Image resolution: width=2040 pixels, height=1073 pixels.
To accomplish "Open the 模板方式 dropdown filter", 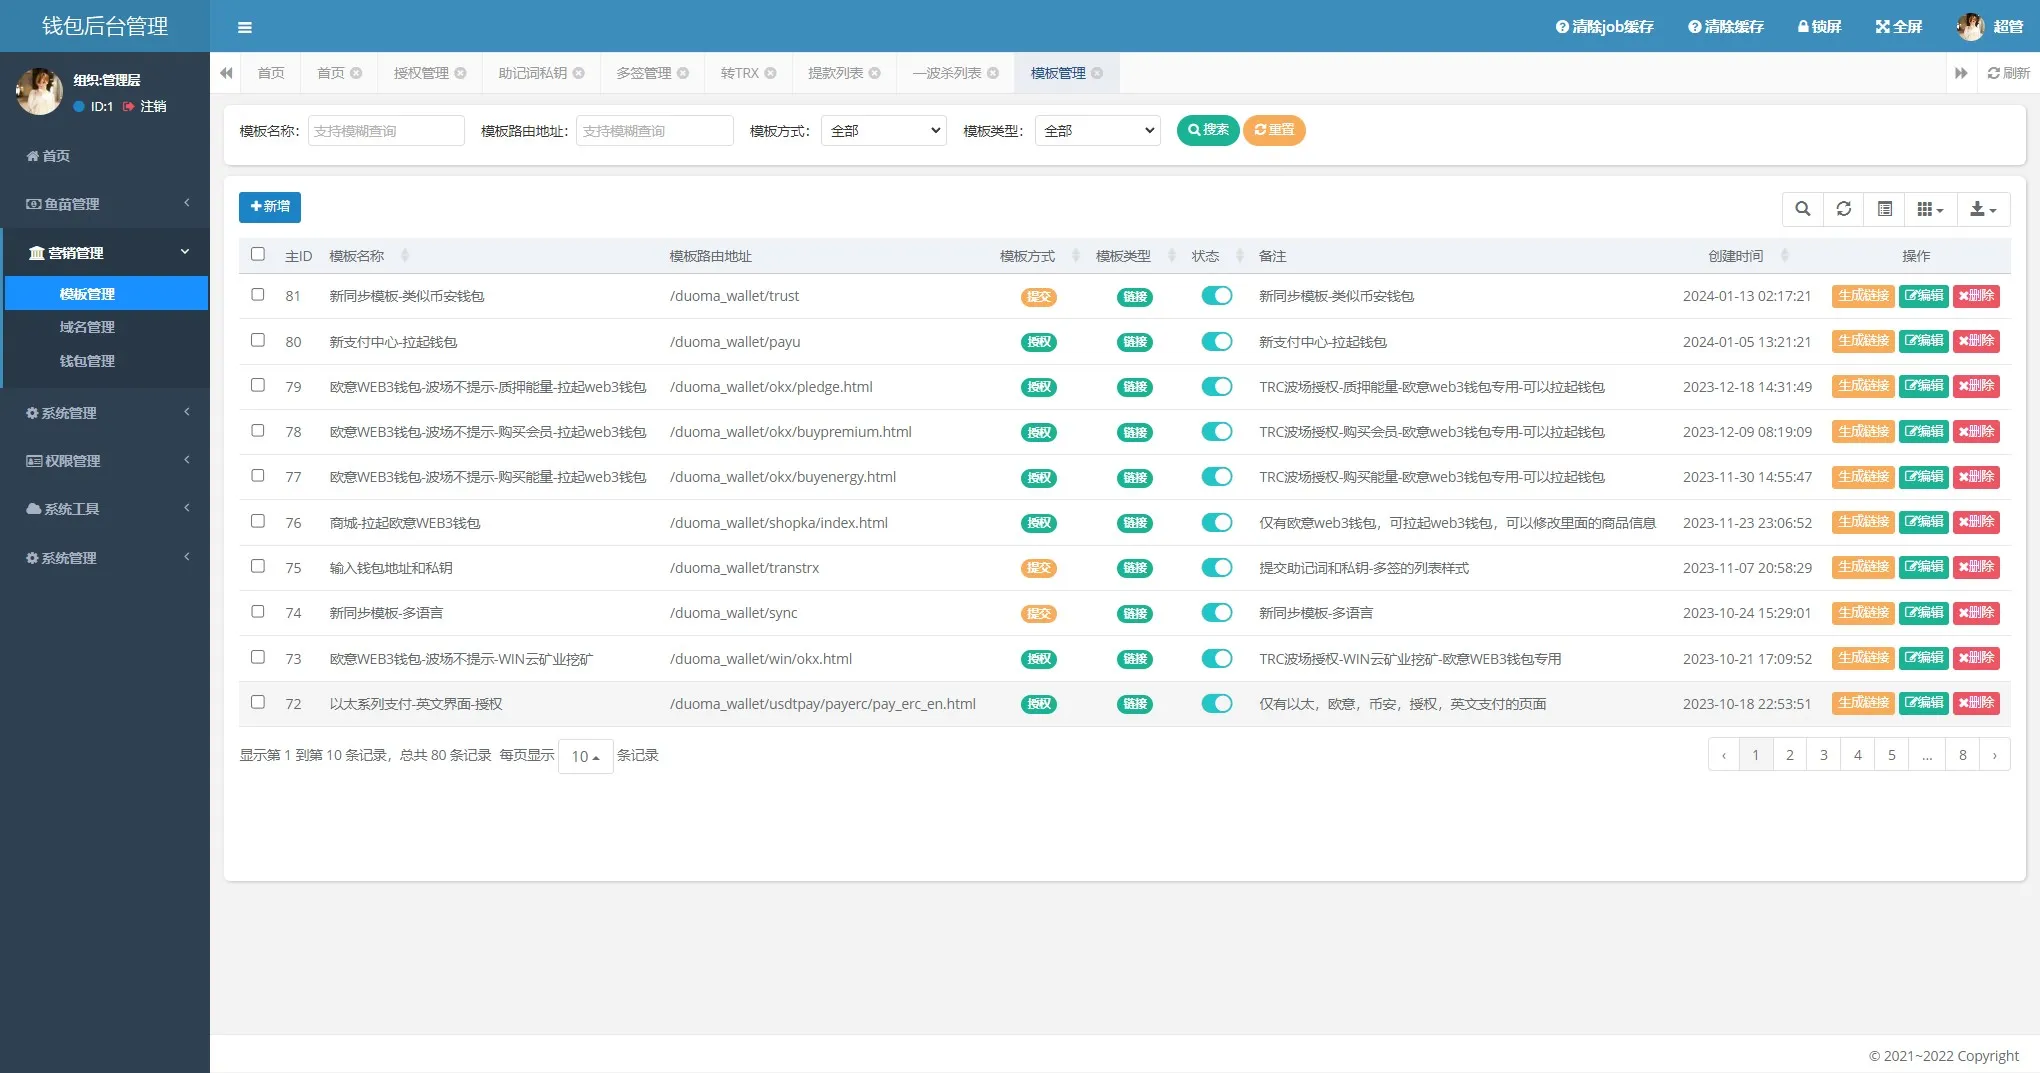I will pyautogui.click(x=883, y=131).
